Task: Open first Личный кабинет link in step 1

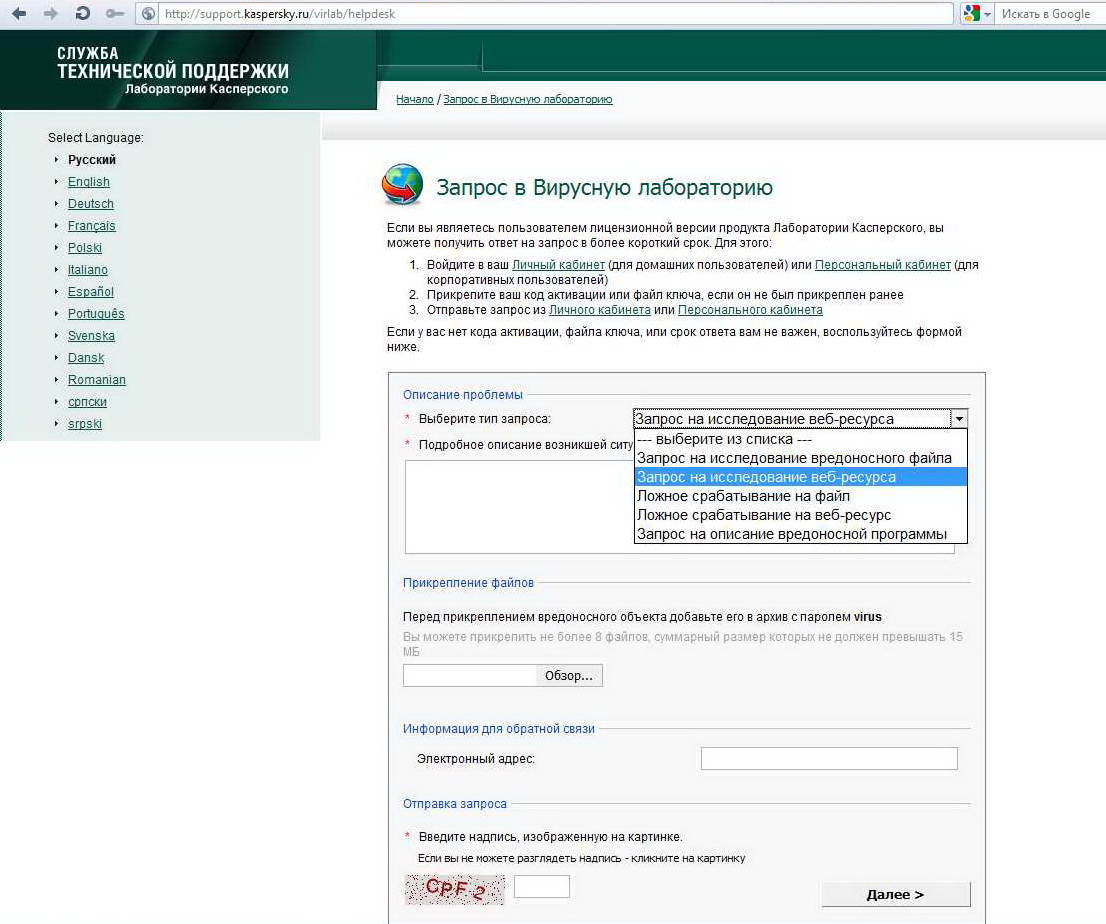Action: pyautogui.click(x=559, y=265)
